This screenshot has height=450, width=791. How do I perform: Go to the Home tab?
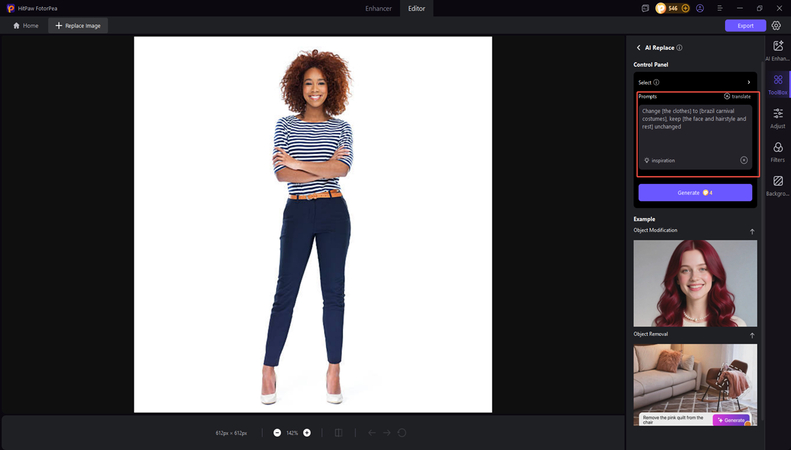coord(26,25)
